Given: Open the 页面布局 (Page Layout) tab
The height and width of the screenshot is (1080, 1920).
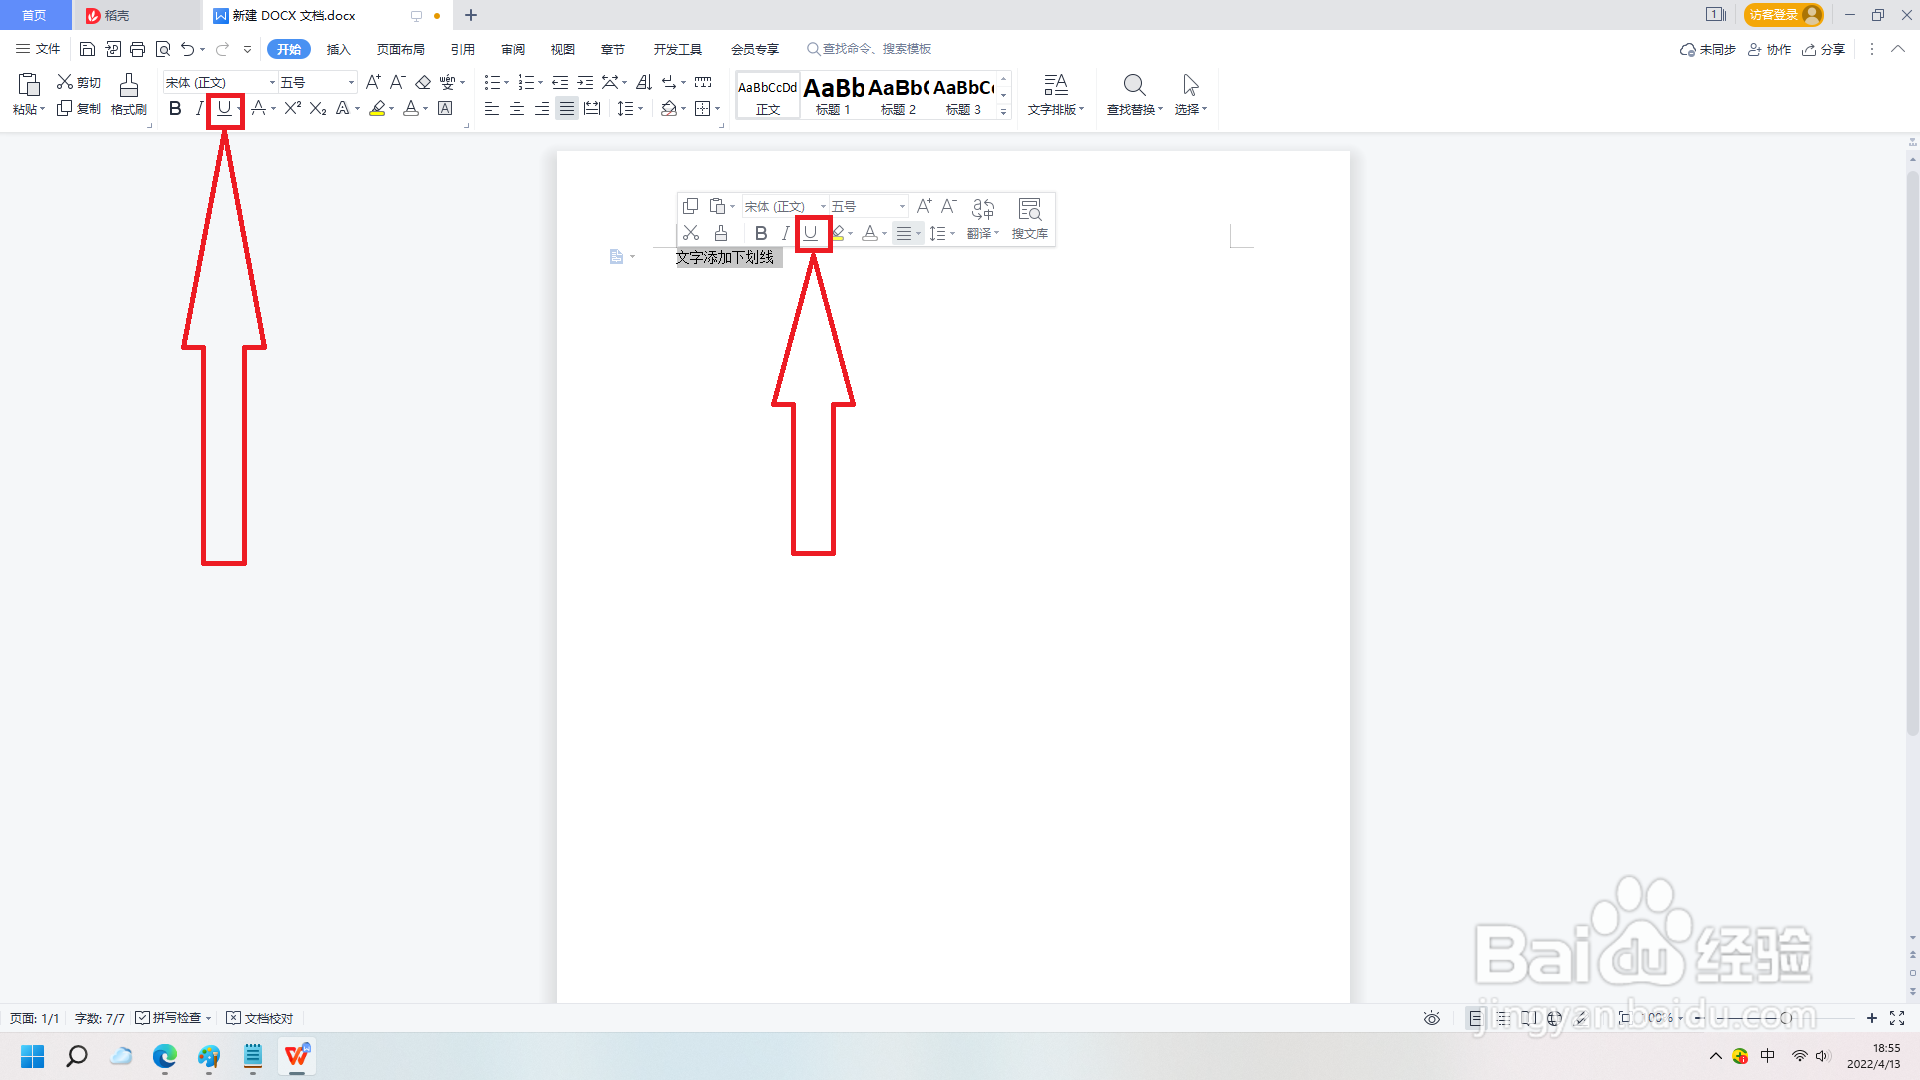Looking at the screenshot, I should pyautogui.click(x=400, y=49).
